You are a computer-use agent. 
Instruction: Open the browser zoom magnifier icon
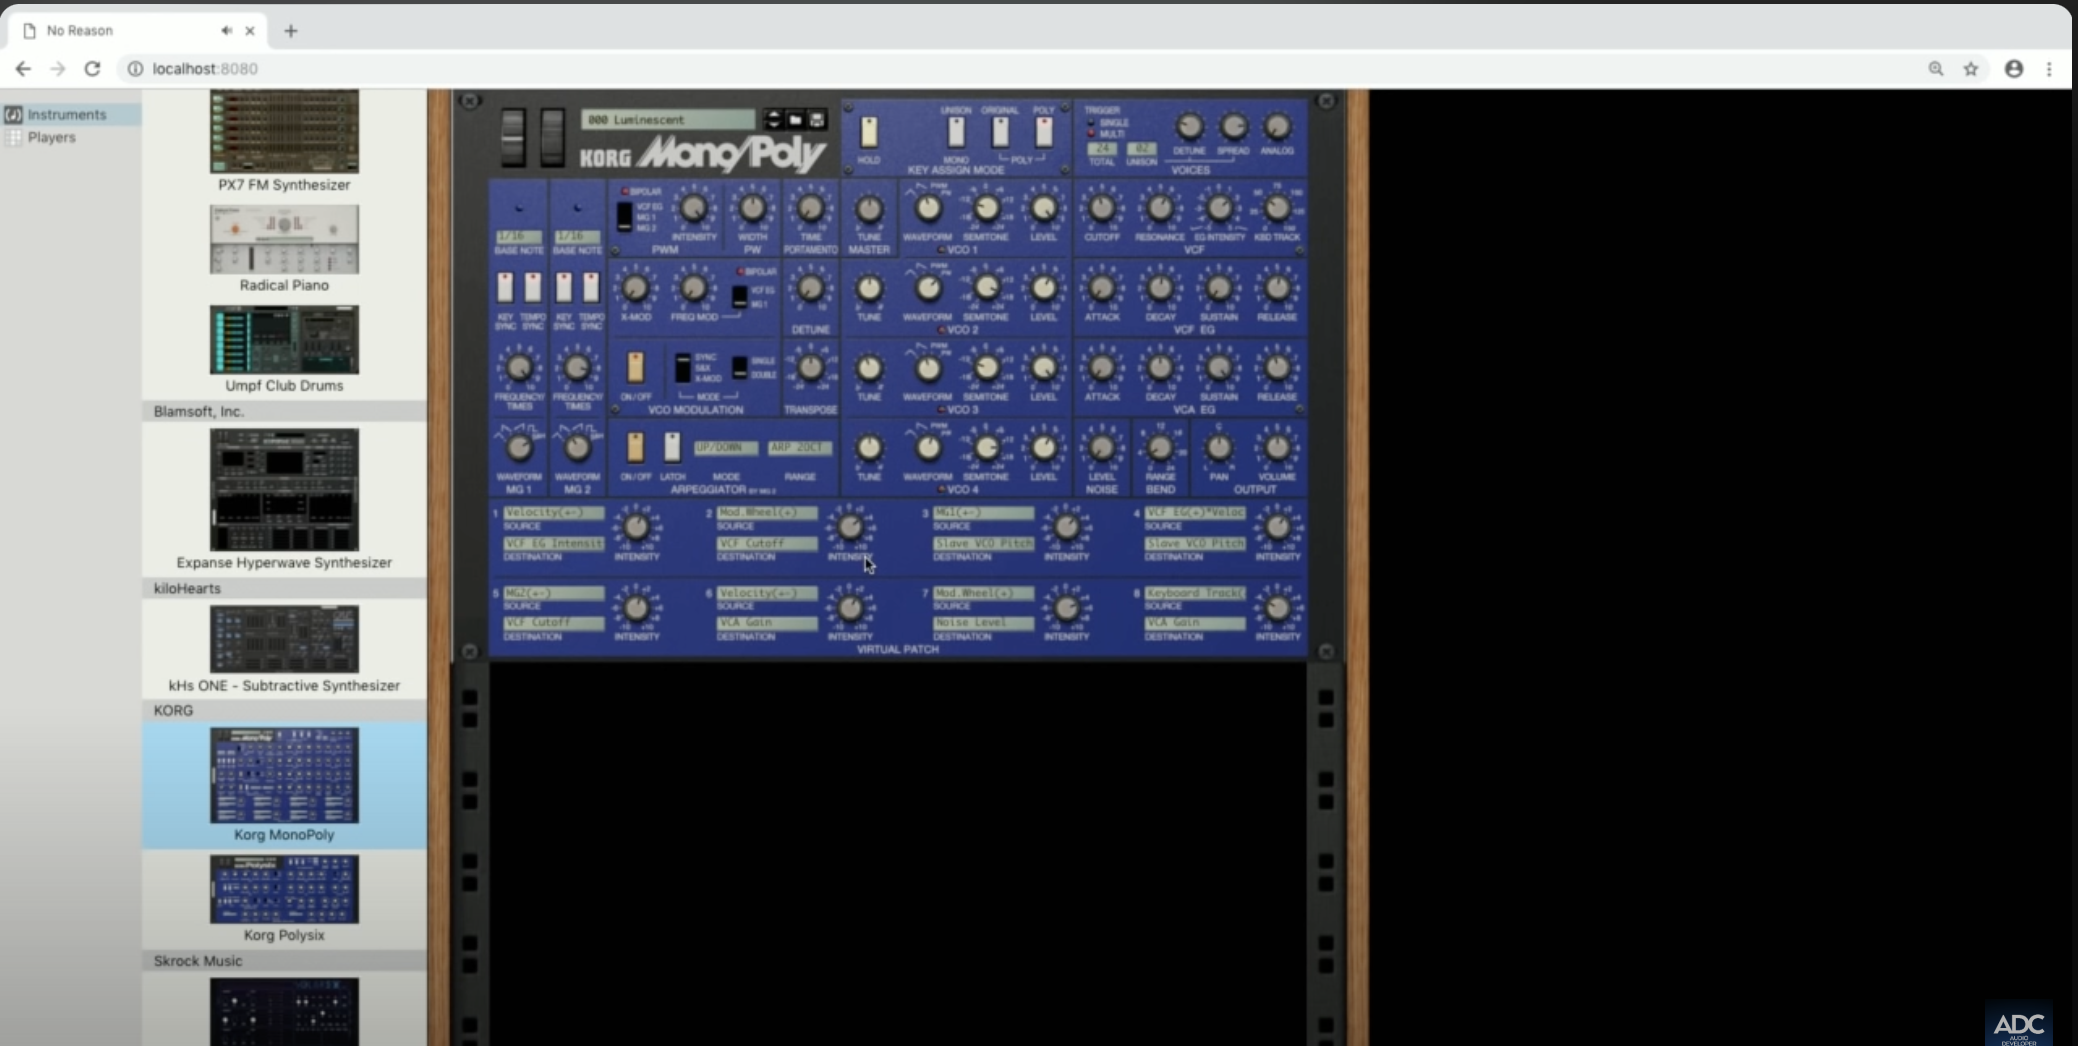[x=1936, y=69]
